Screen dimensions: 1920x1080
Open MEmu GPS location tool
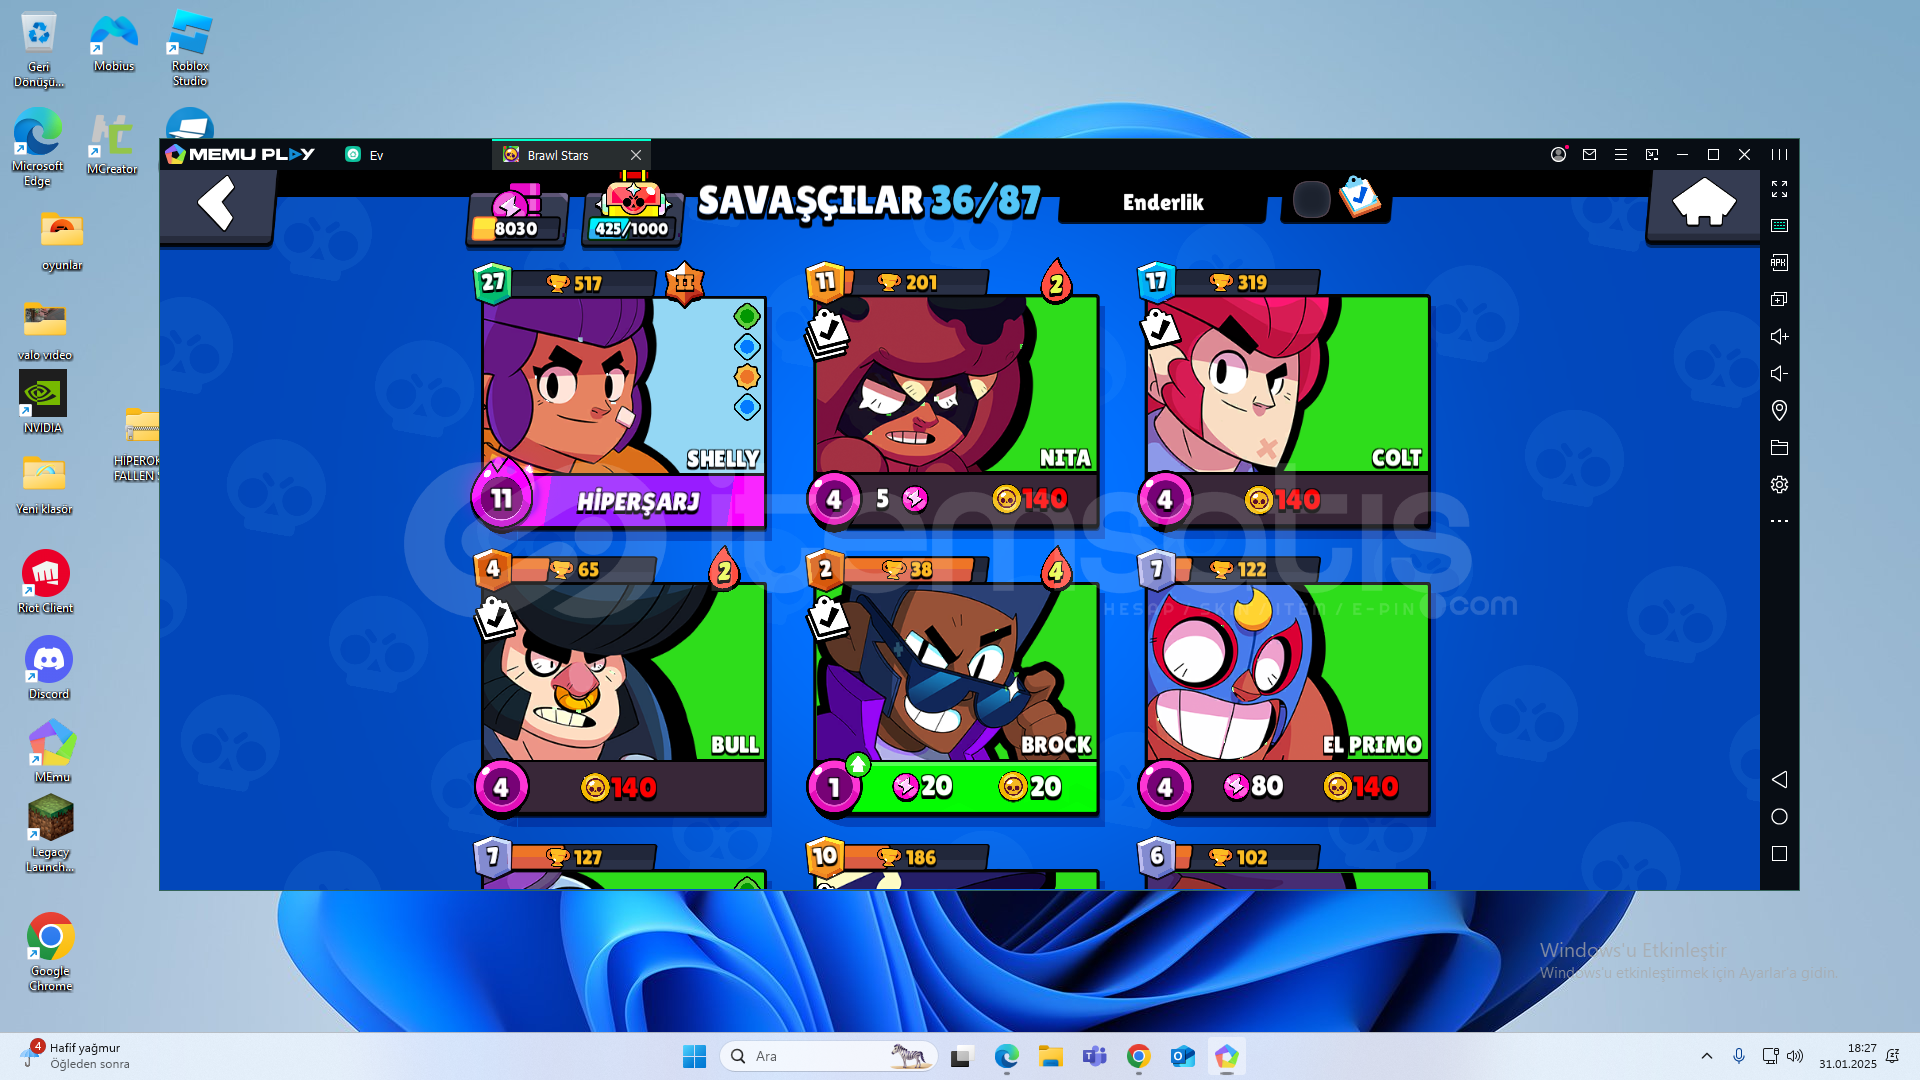1779,410
